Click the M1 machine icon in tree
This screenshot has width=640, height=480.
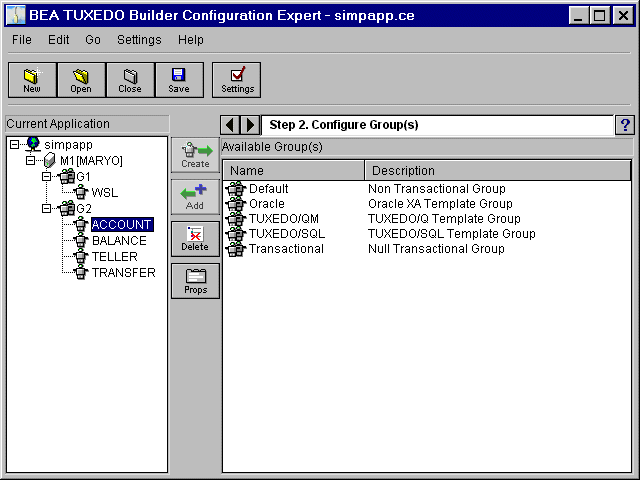pyautogui.click(x=49, y=160)
